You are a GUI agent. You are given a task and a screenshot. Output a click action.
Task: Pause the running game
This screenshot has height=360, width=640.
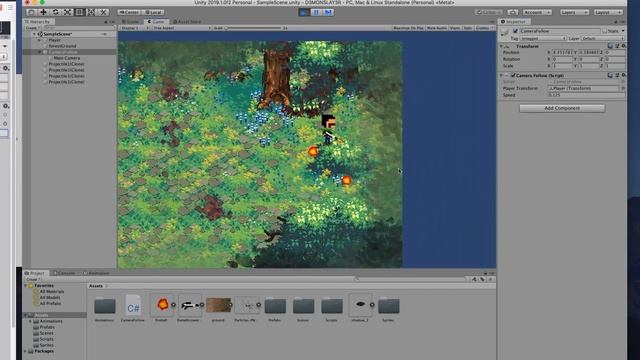pos(316,12)
